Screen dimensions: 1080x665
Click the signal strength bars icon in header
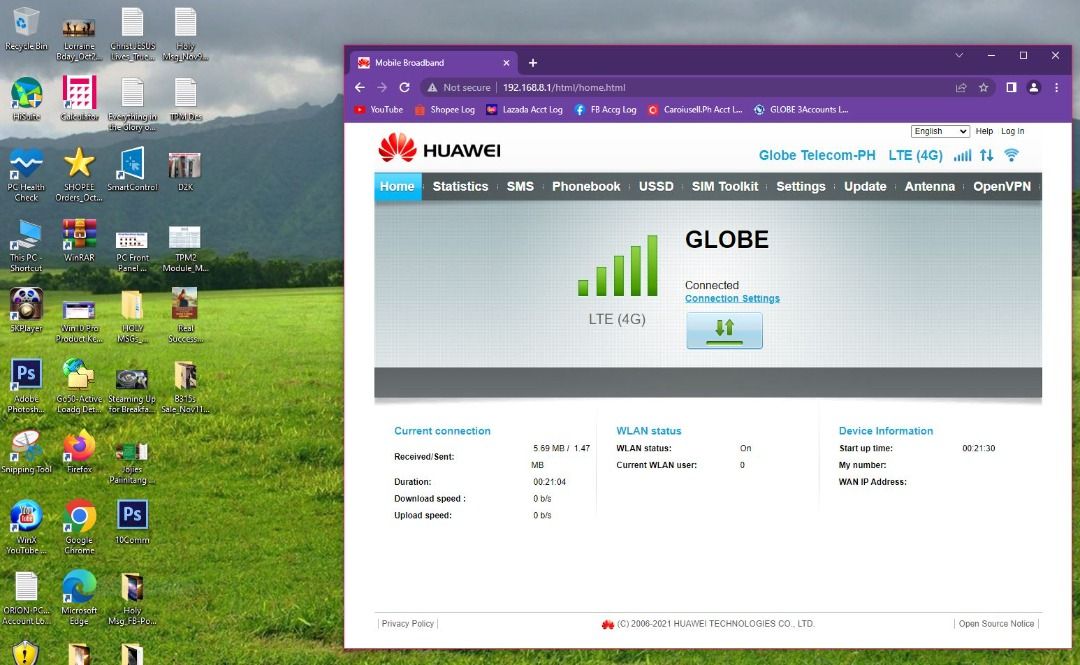coord(962,155)
